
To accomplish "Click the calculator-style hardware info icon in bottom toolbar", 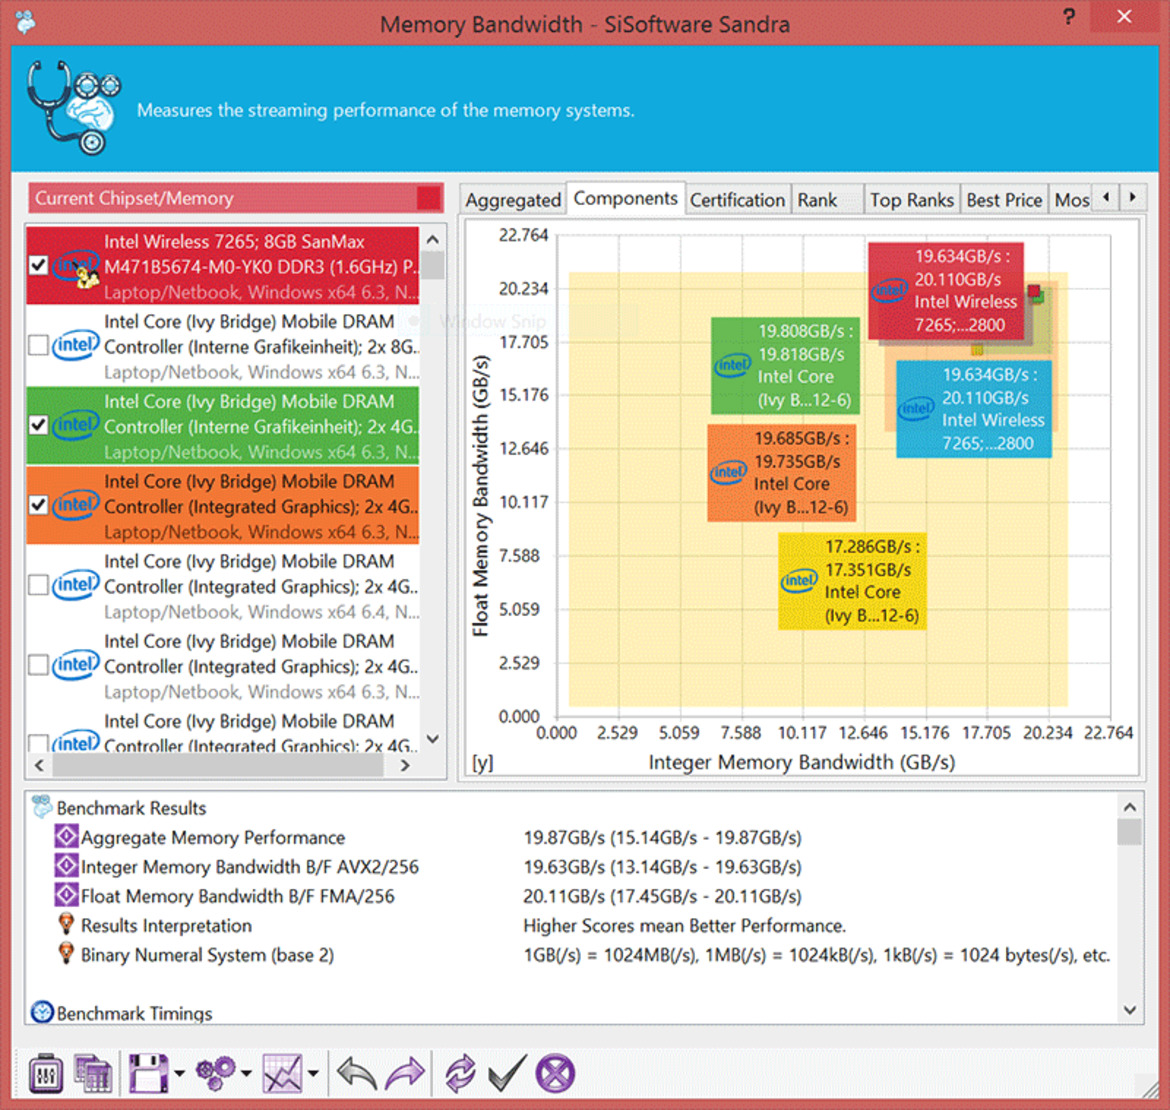I will coord(46,1074).
